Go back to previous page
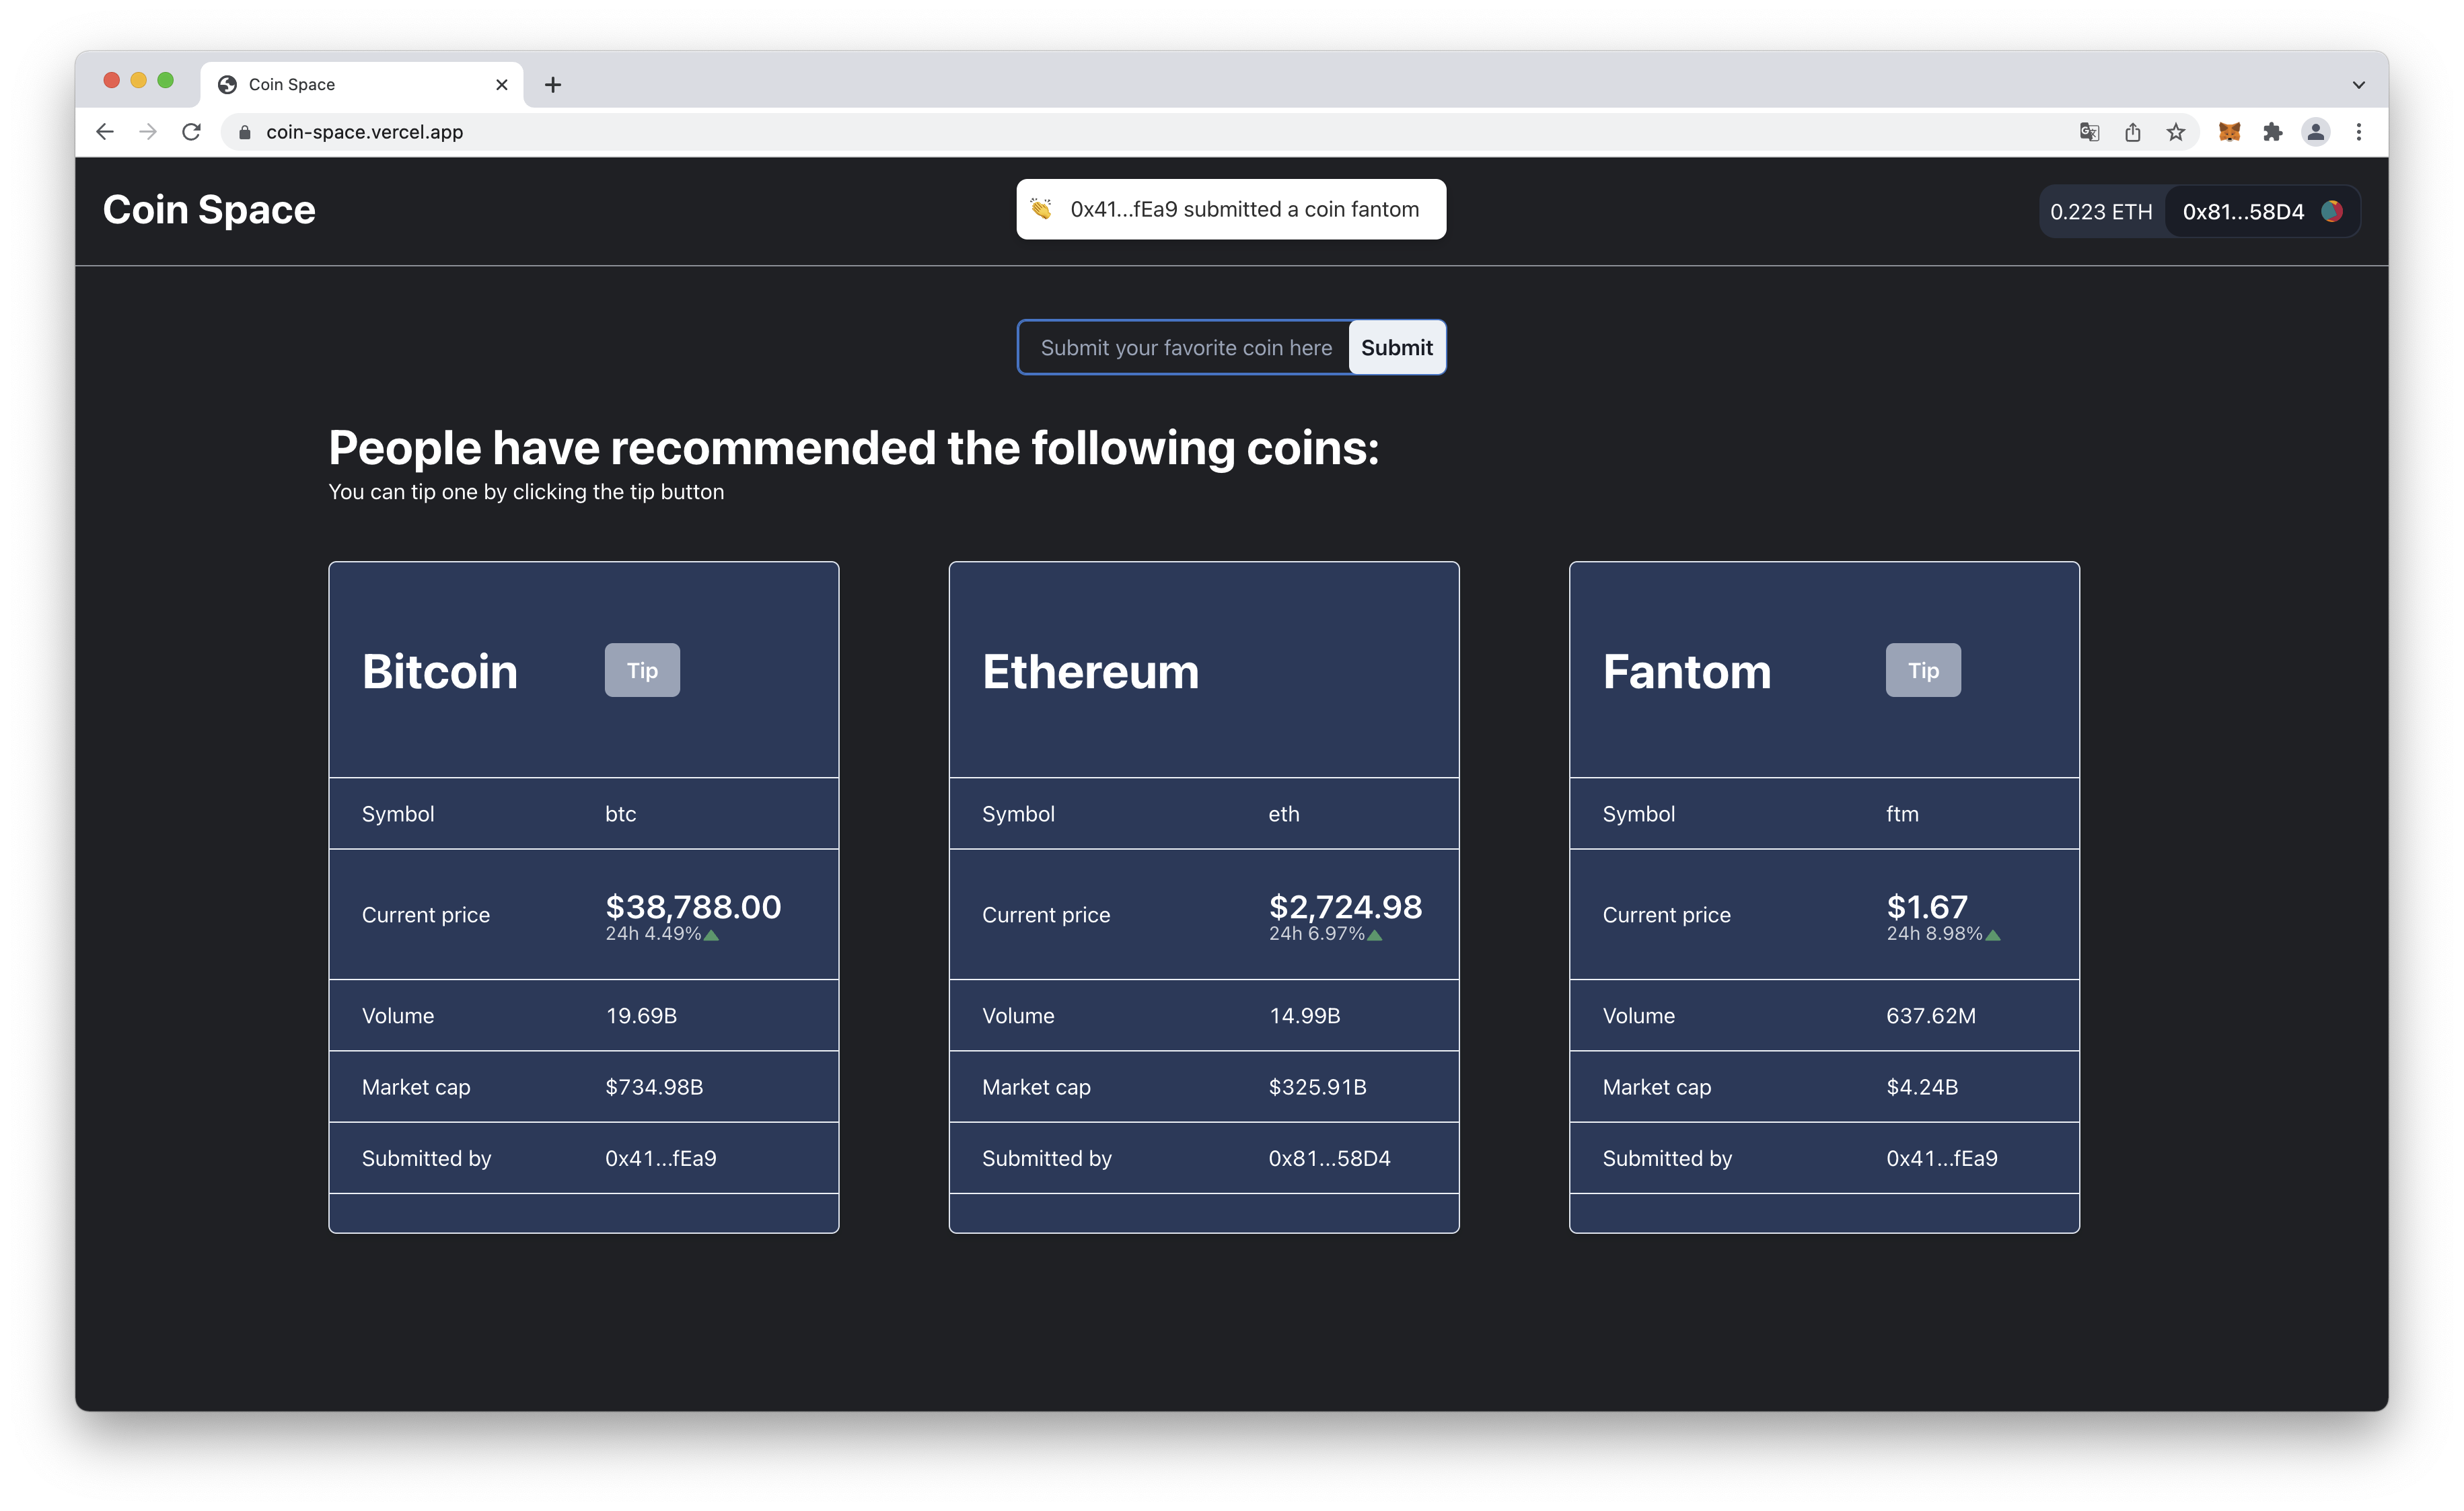The image size is (2464, 1511). click(105, 132)
